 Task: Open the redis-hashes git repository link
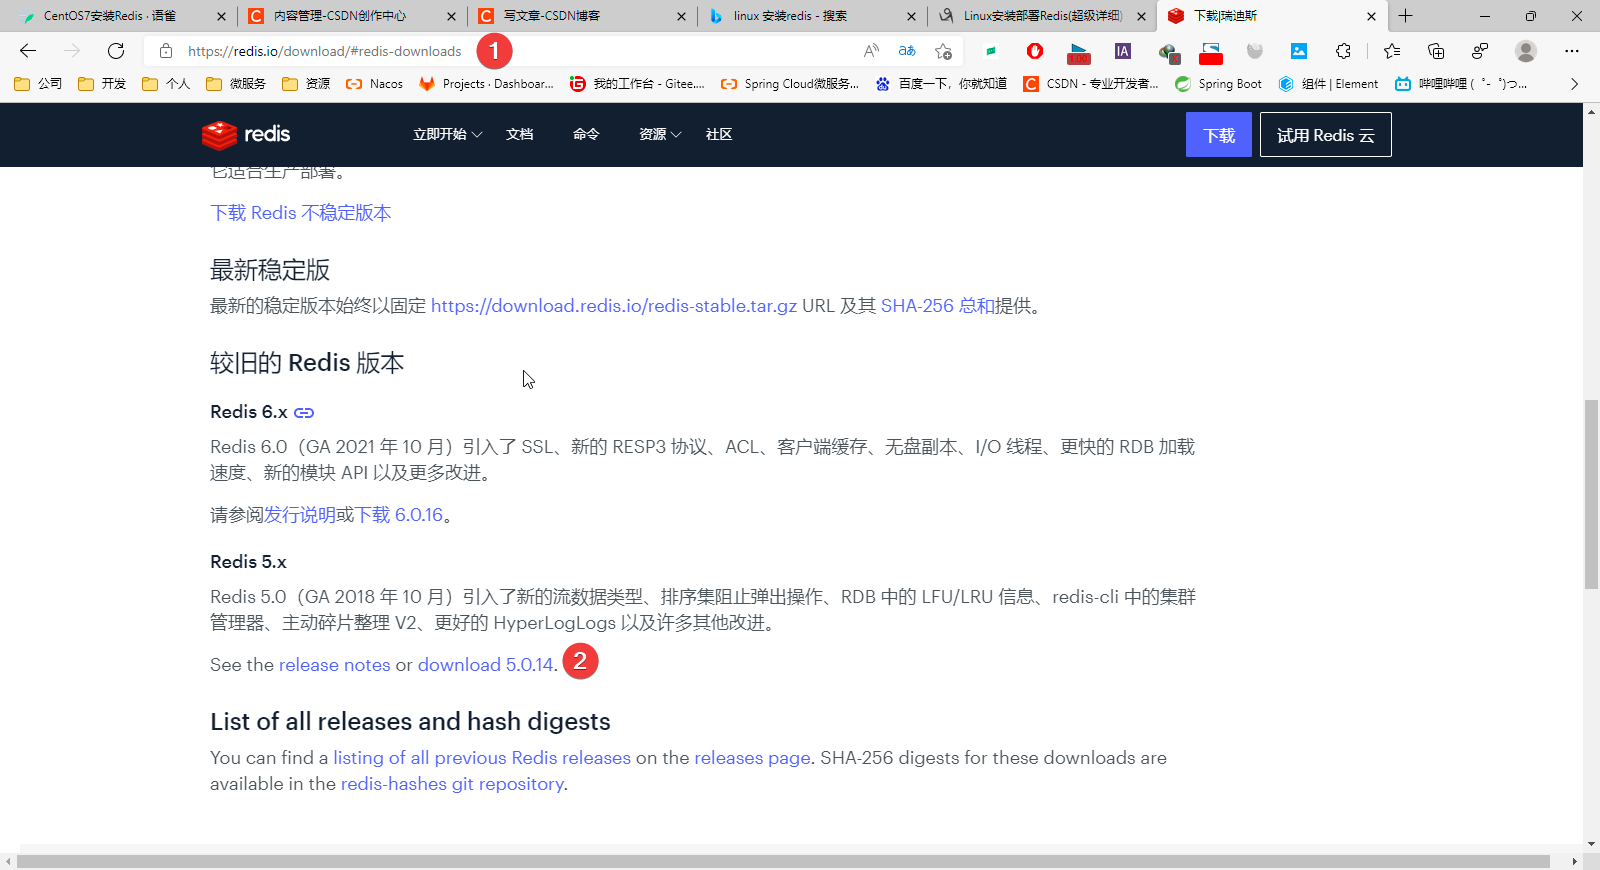pos(452,784)
